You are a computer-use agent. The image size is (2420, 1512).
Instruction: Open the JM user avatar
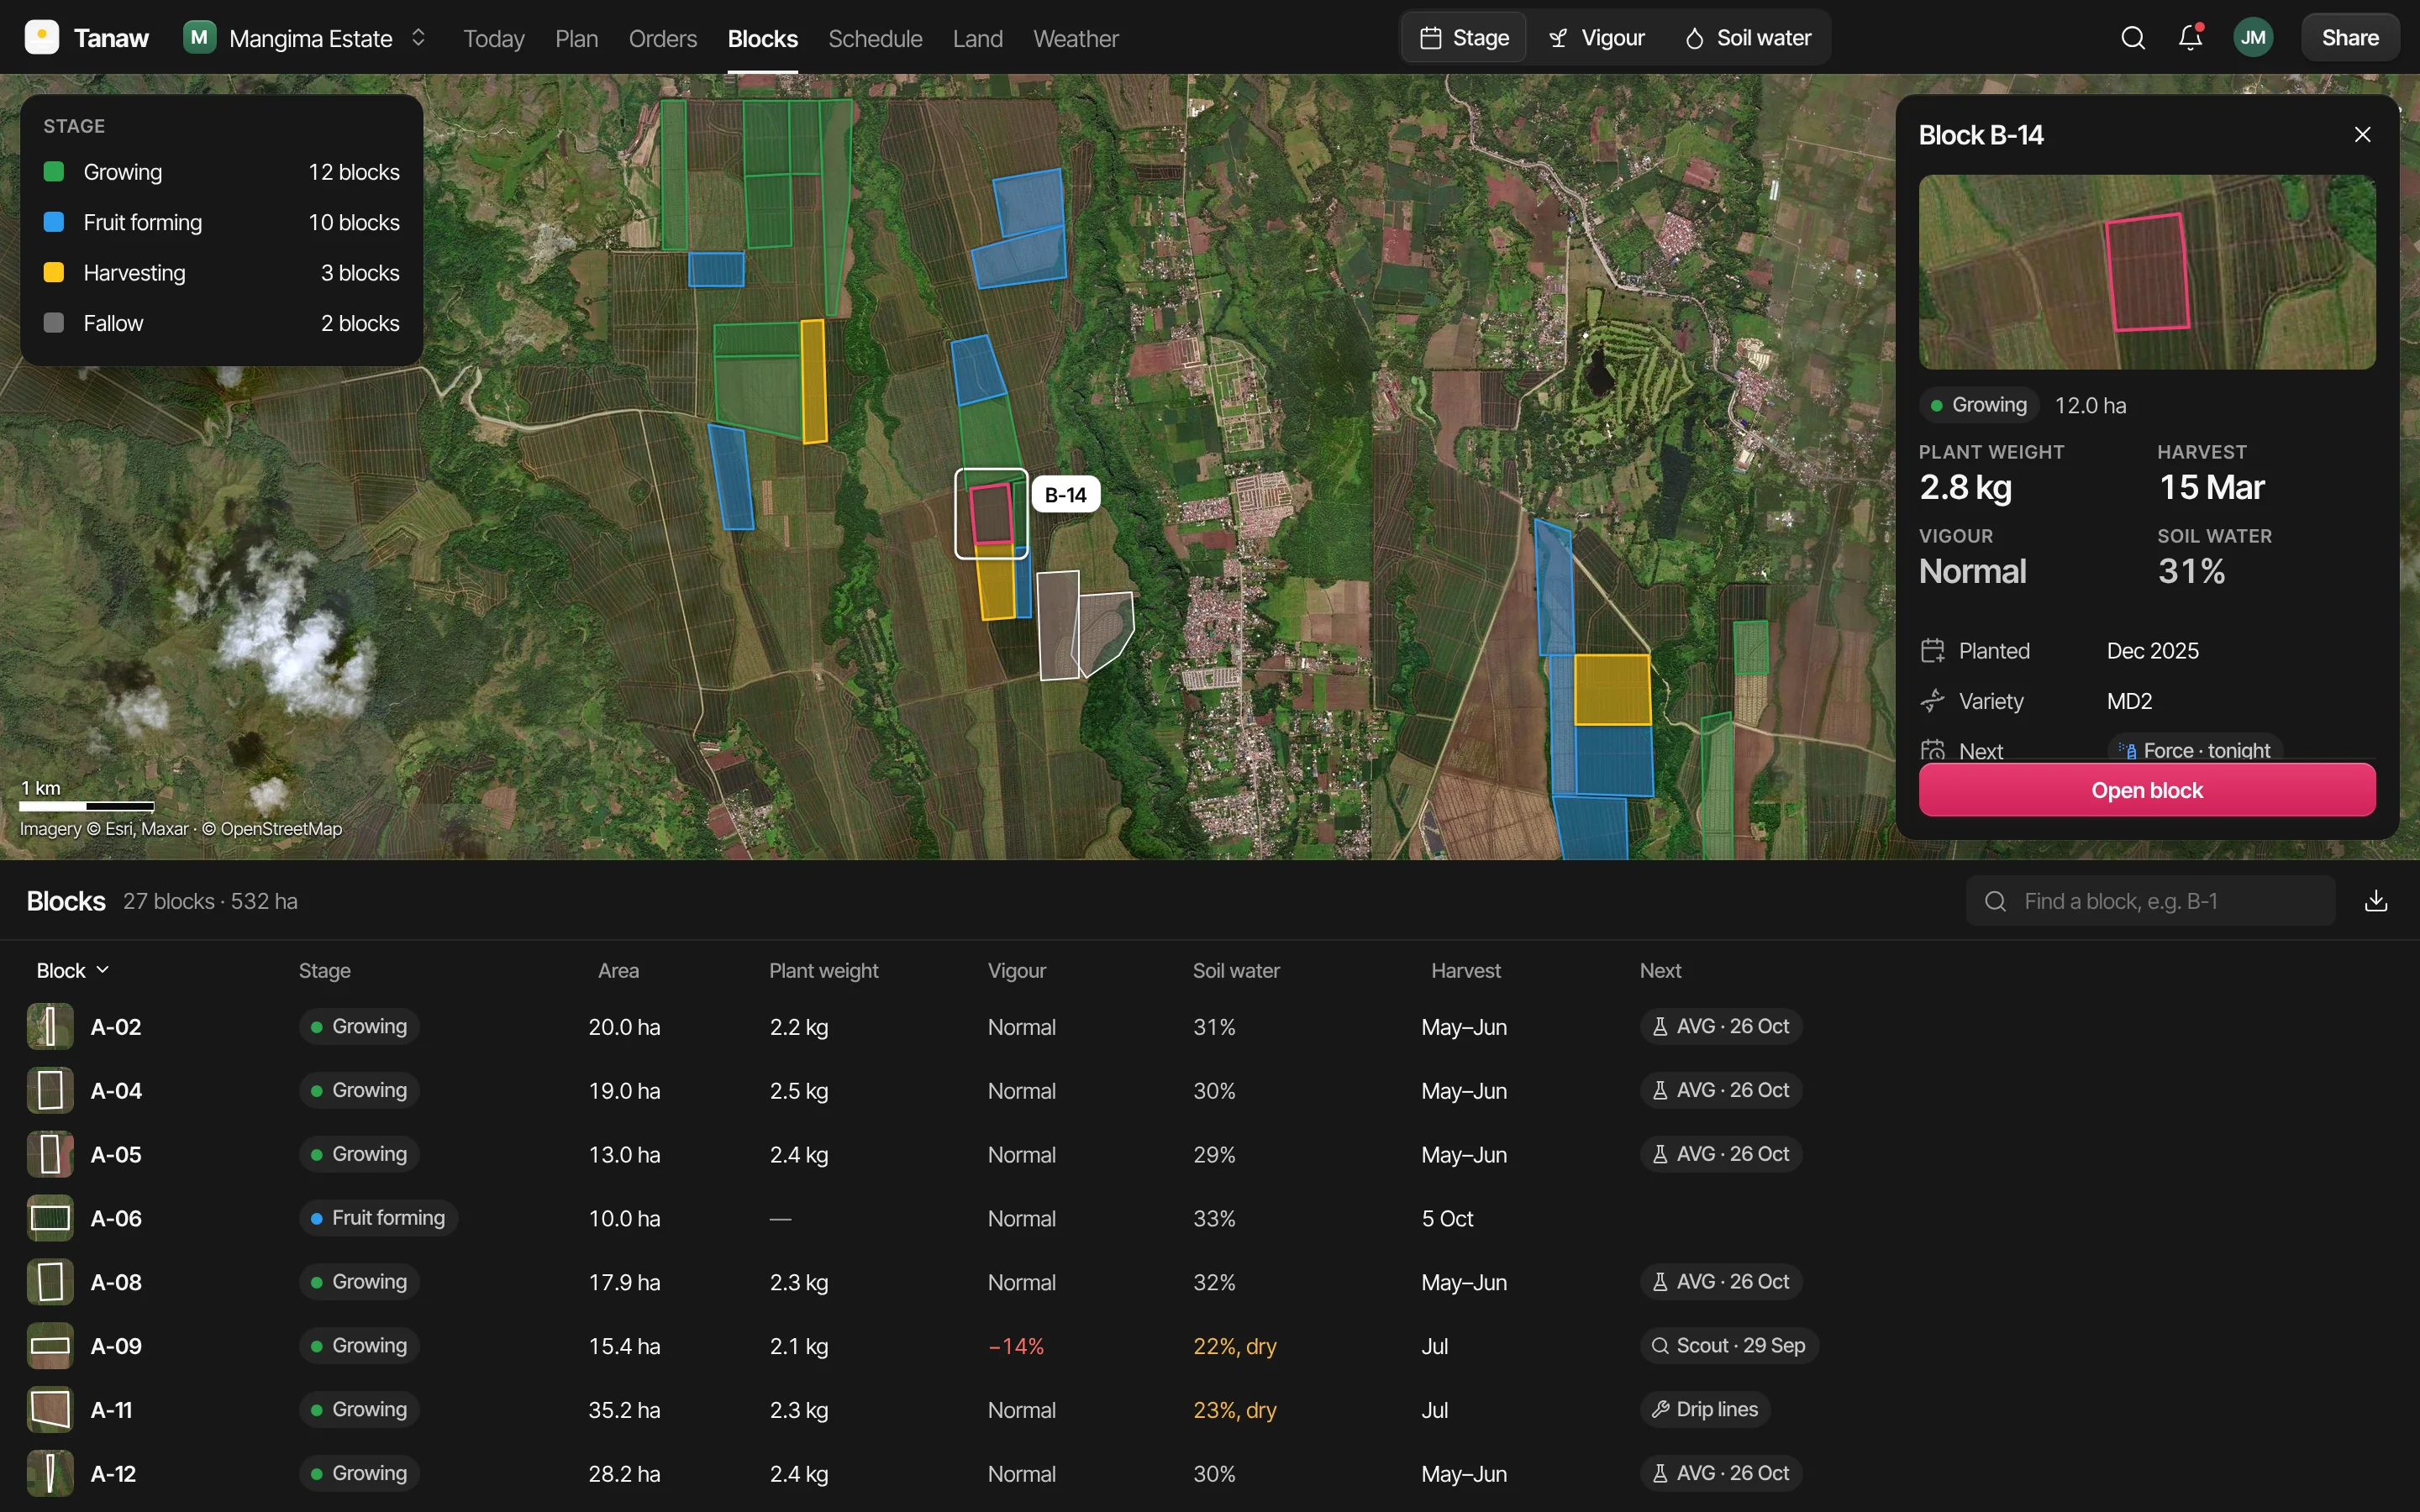point(2253,38)
